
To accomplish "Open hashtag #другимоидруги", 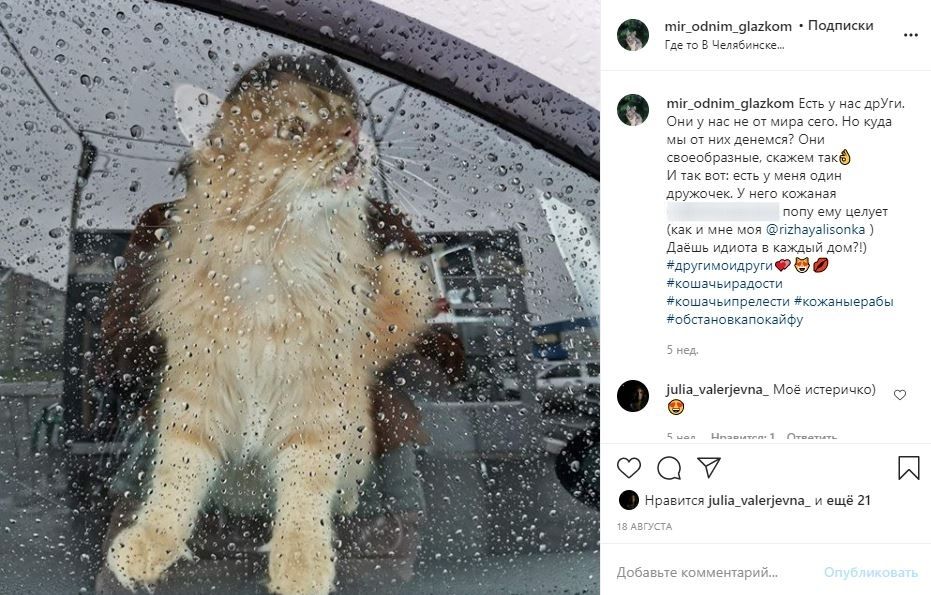I will [720, 265].
